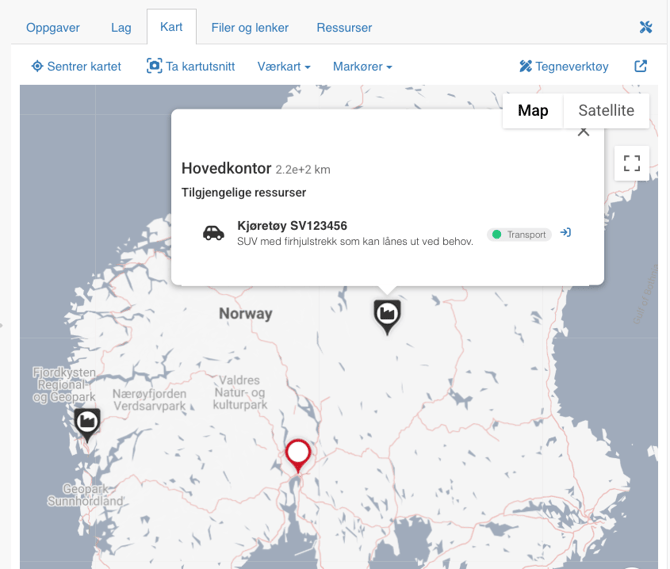Image resolution: width=670 pixels, height=569 pixels.
Task: Click the Kjøretøy SV123456 resource title
Action: pyautogui.click(x=292, y=226)
